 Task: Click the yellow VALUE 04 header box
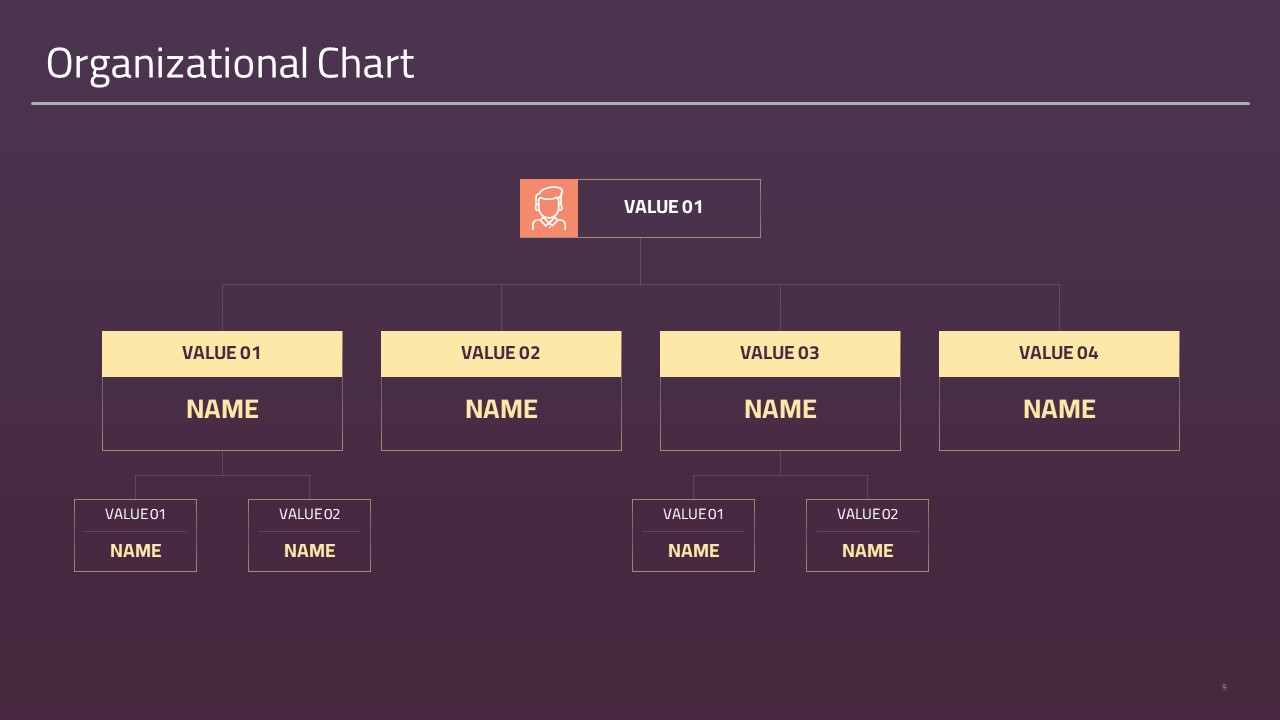click(x=1059, y=354)
